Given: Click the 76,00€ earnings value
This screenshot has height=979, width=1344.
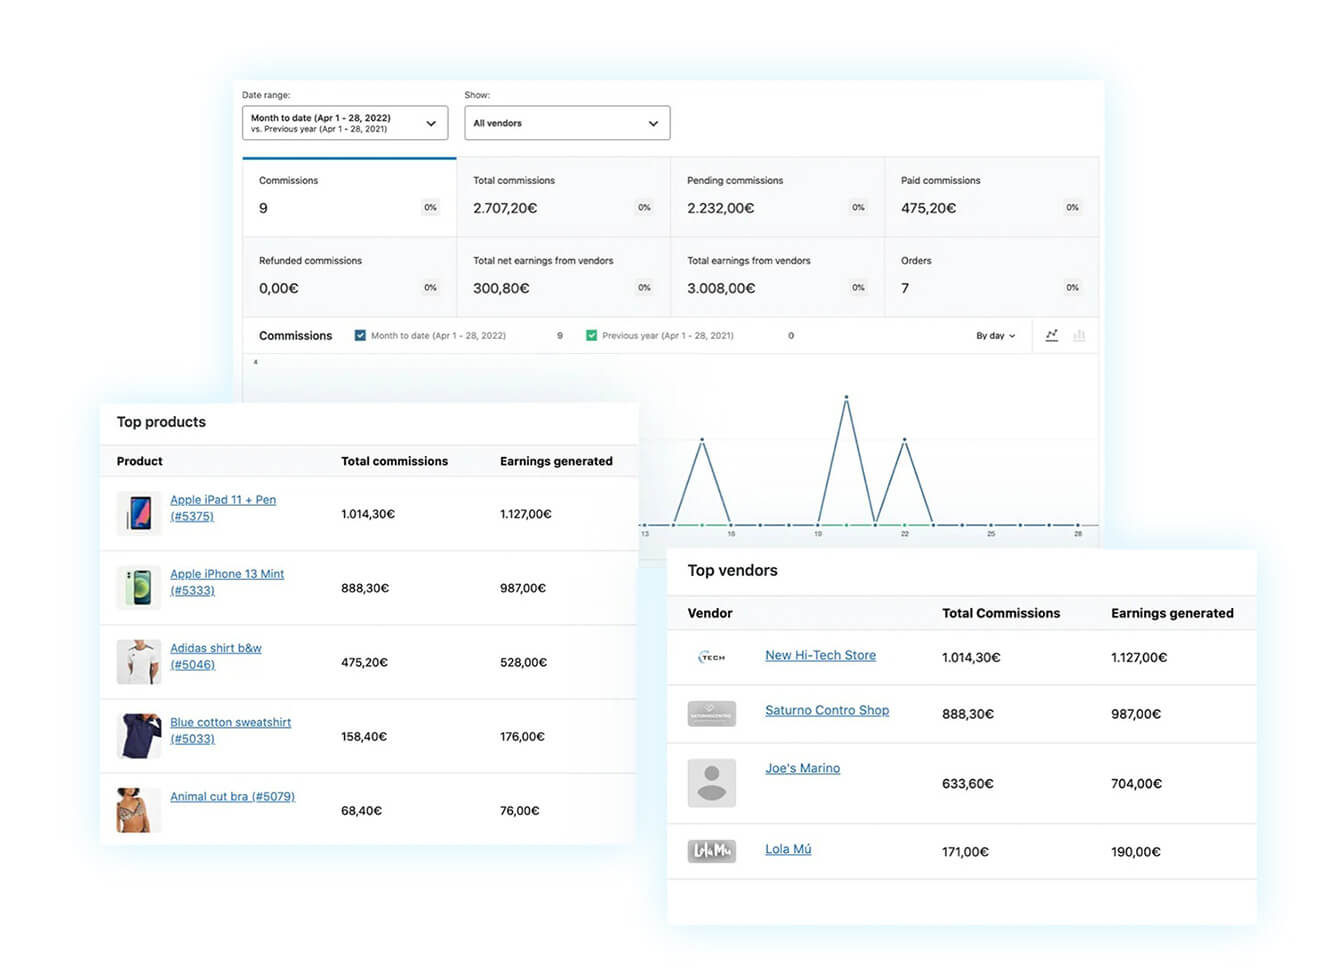Looking at the screenshot, I should tap(519, 811).
